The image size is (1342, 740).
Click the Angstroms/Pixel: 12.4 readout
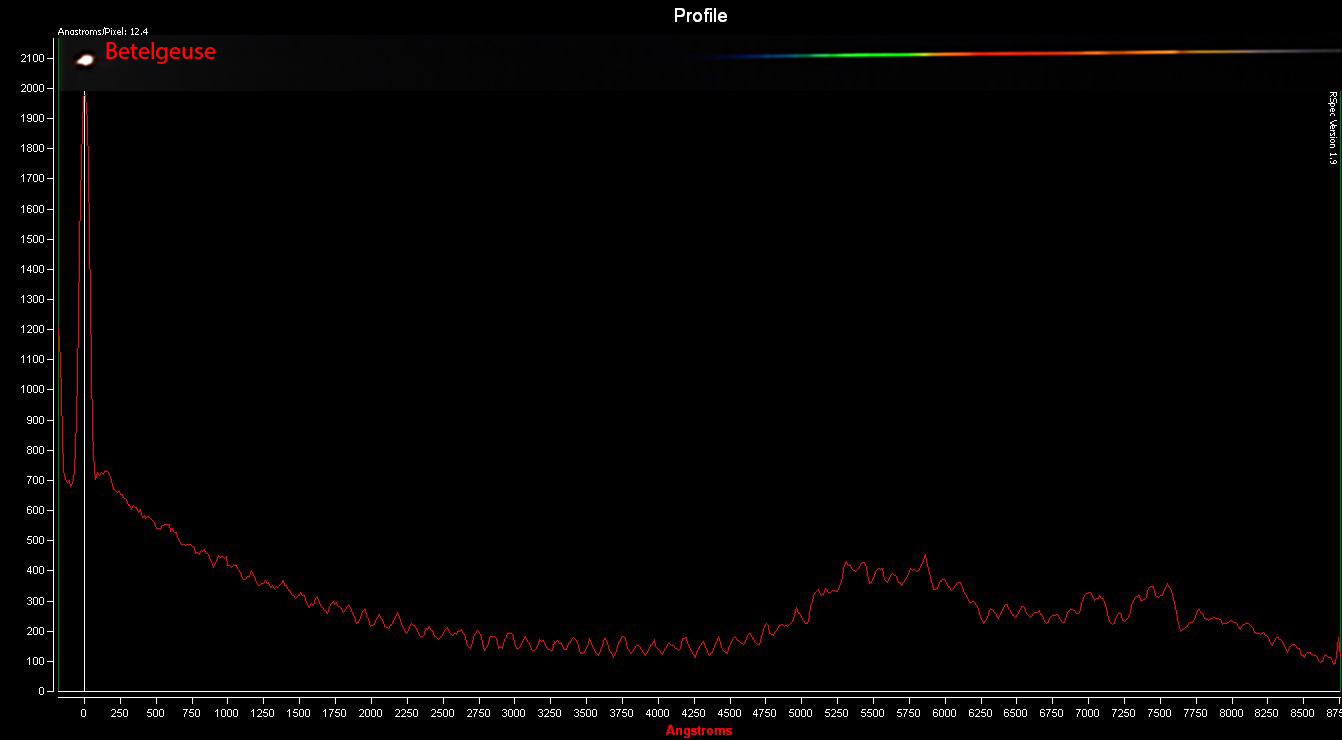click(103, 31)
